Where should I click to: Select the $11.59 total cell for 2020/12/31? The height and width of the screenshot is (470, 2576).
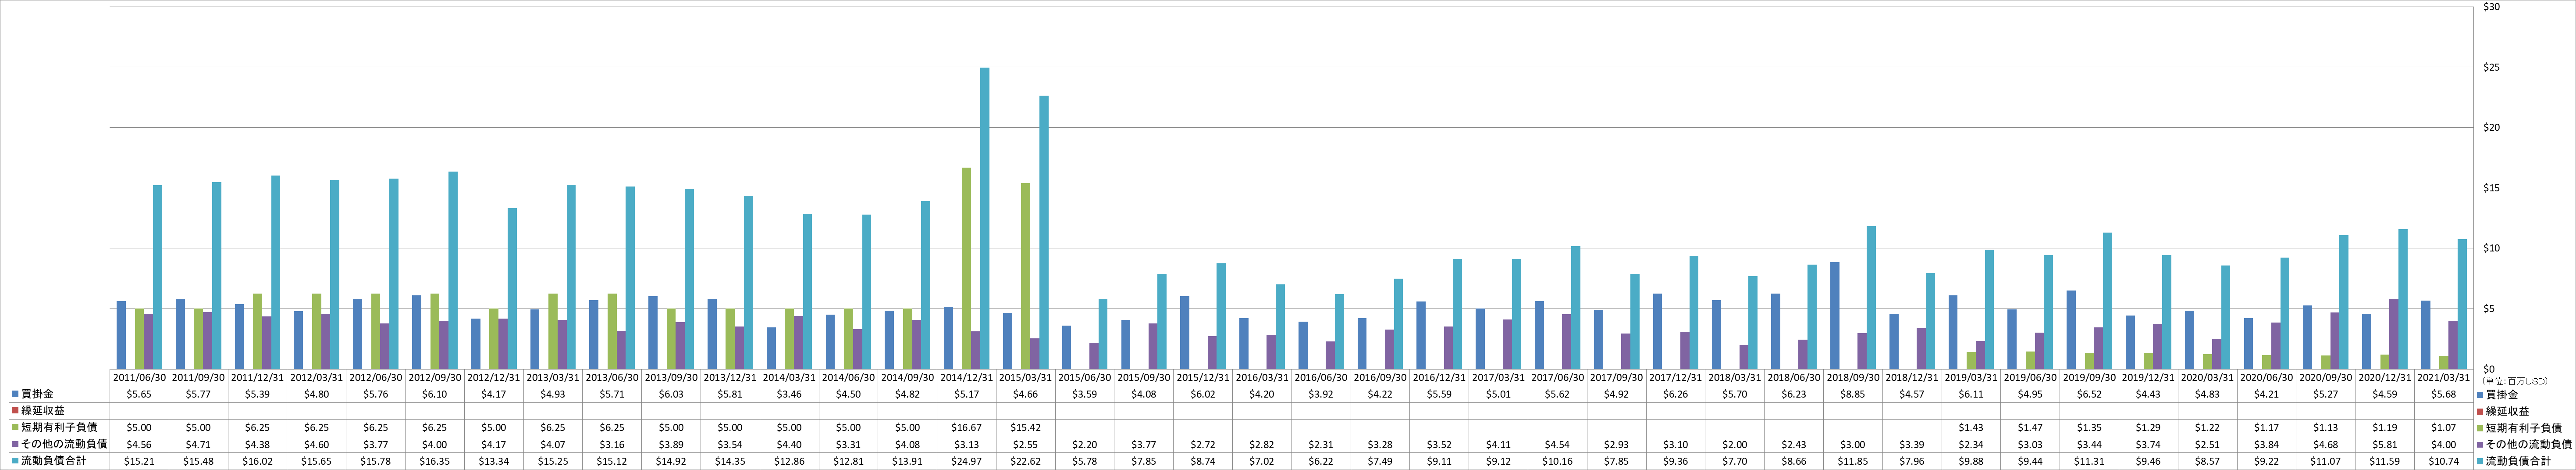pyautogui.click(x=2385, y=460)
